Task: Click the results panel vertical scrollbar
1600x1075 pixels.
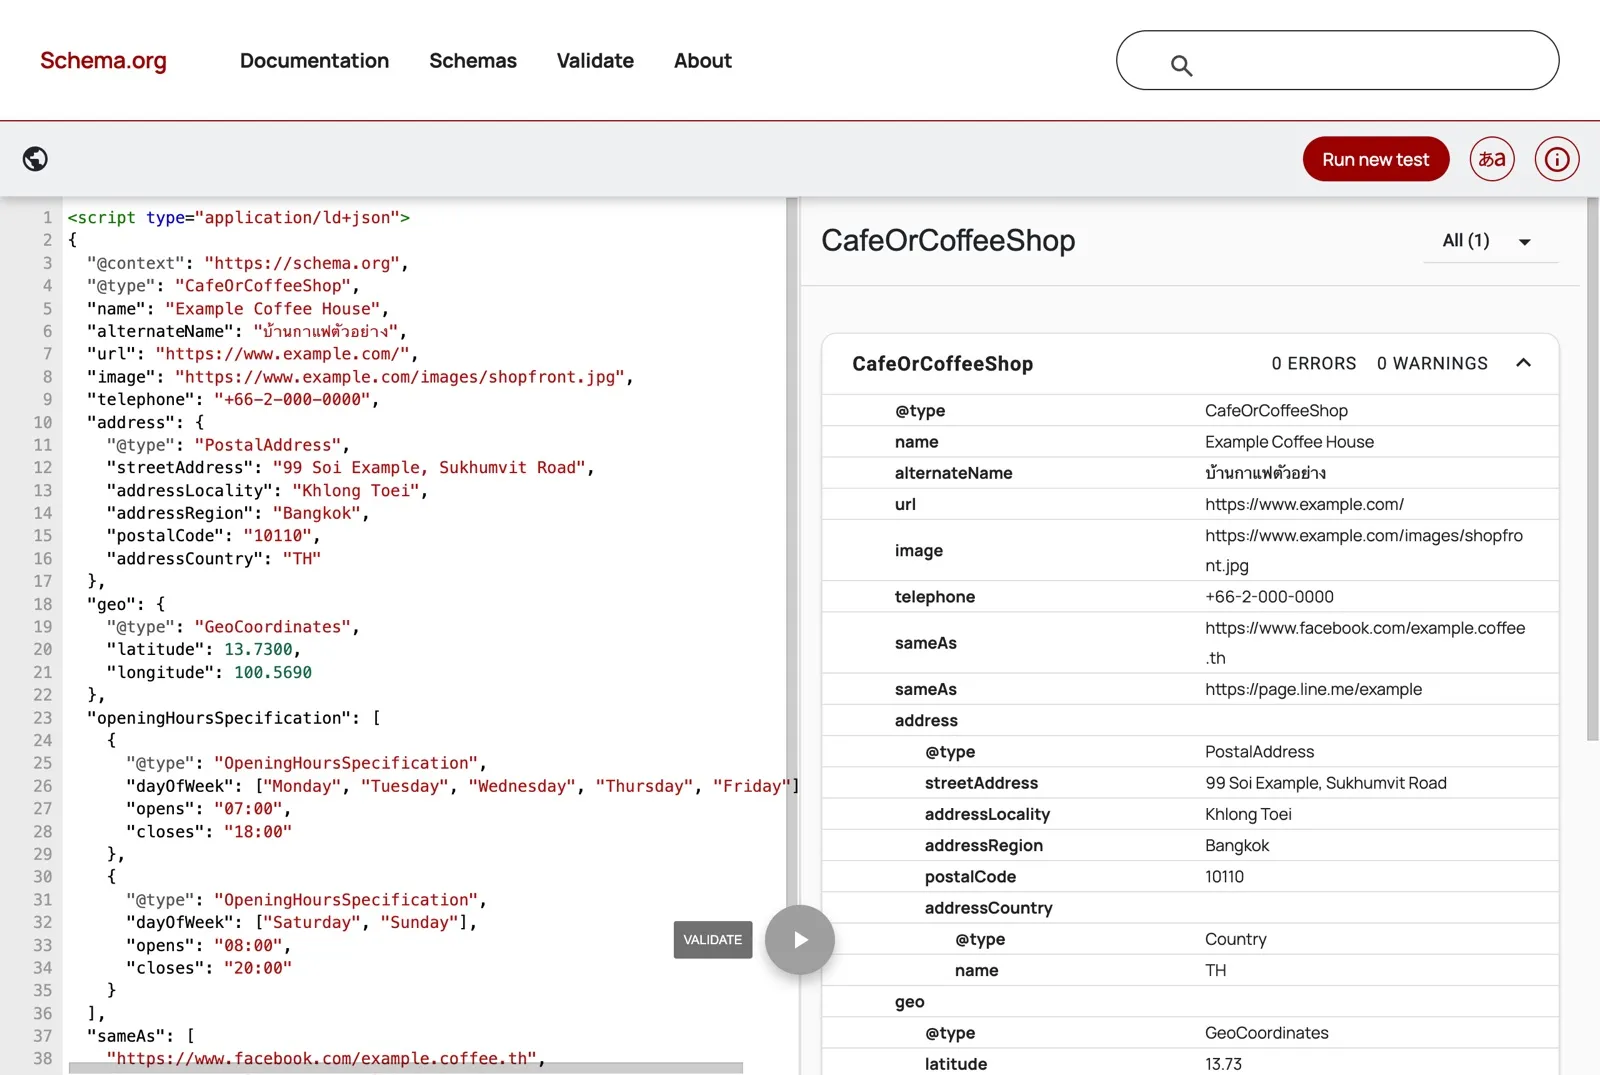Action: click(1593, 469)
